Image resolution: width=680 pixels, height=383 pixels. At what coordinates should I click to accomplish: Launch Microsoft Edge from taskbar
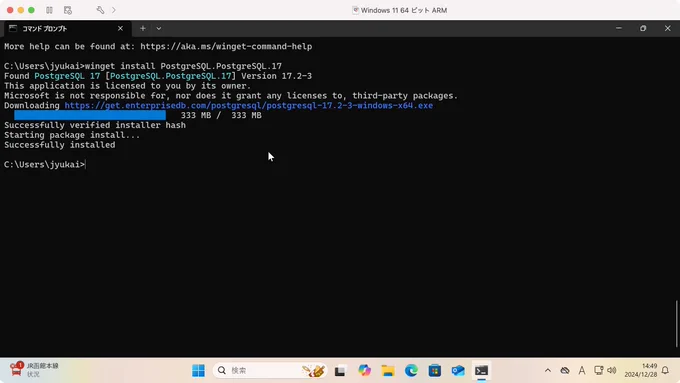tap(411, 370)
